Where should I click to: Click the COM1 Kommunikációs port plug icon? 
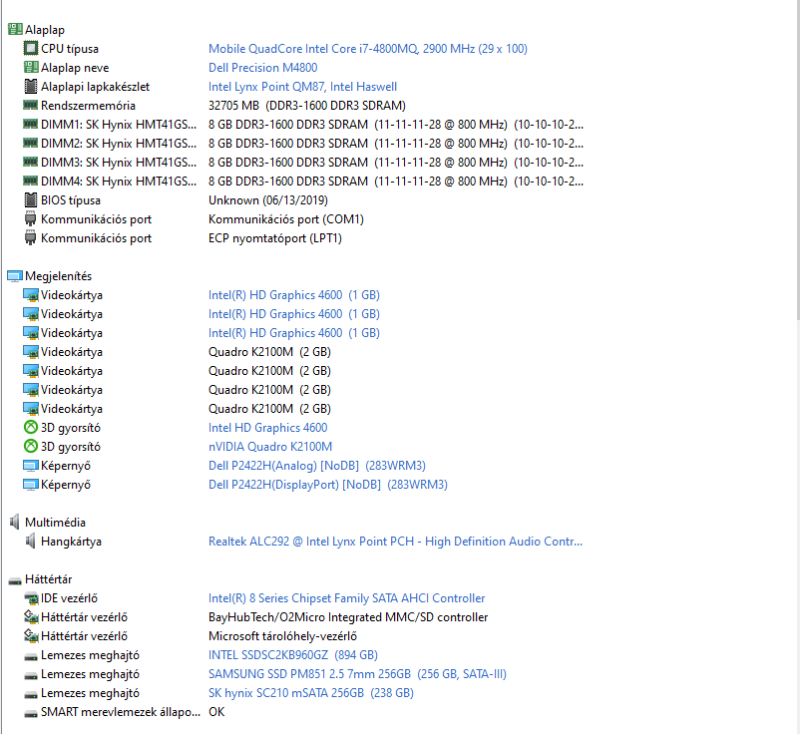(31, 219)
